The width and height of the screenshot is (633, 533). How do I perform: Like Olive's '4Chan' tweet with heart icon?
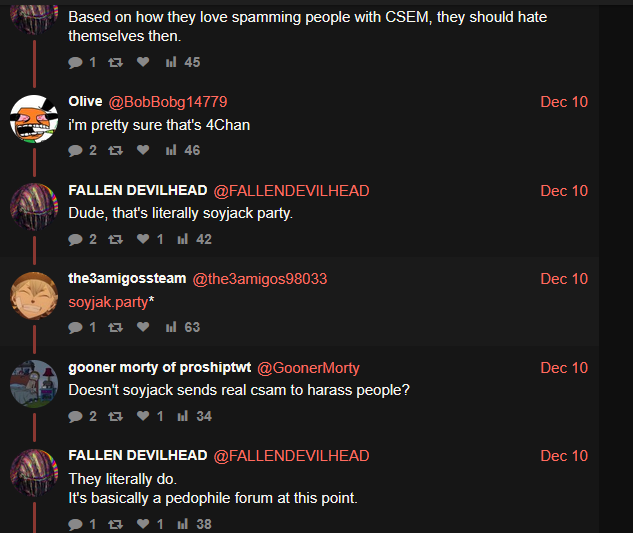click(x=143, y=150)
